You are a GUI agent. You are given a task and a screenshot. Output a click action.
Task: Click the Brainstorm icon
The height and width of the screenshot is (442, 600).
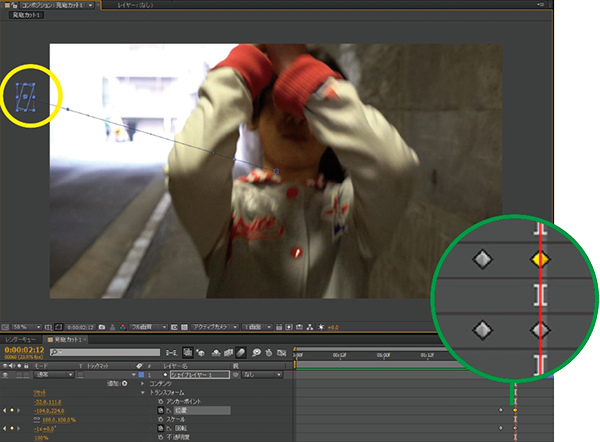[x=256, y=352]
